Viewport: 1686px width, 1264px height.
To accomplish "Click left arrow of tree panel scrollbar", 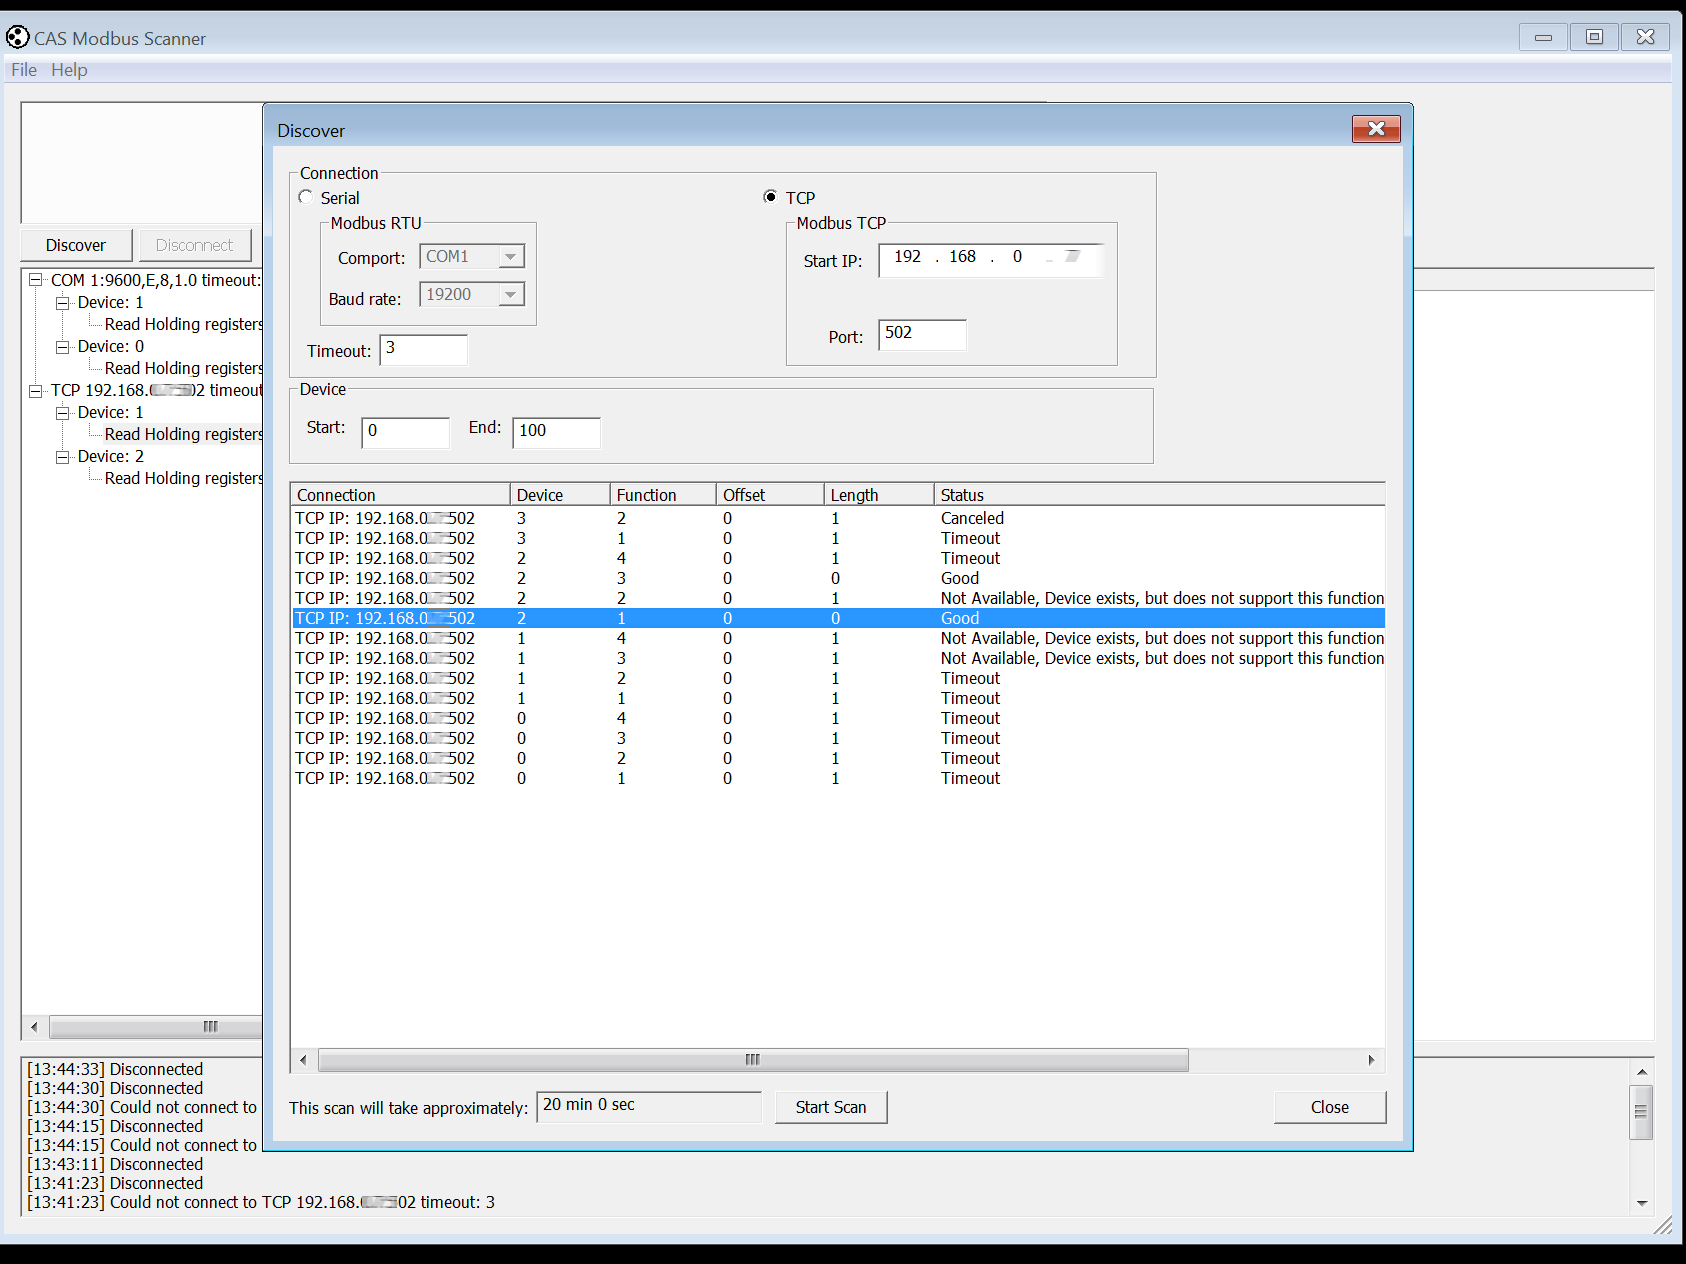I will (x=34, y=1027).
